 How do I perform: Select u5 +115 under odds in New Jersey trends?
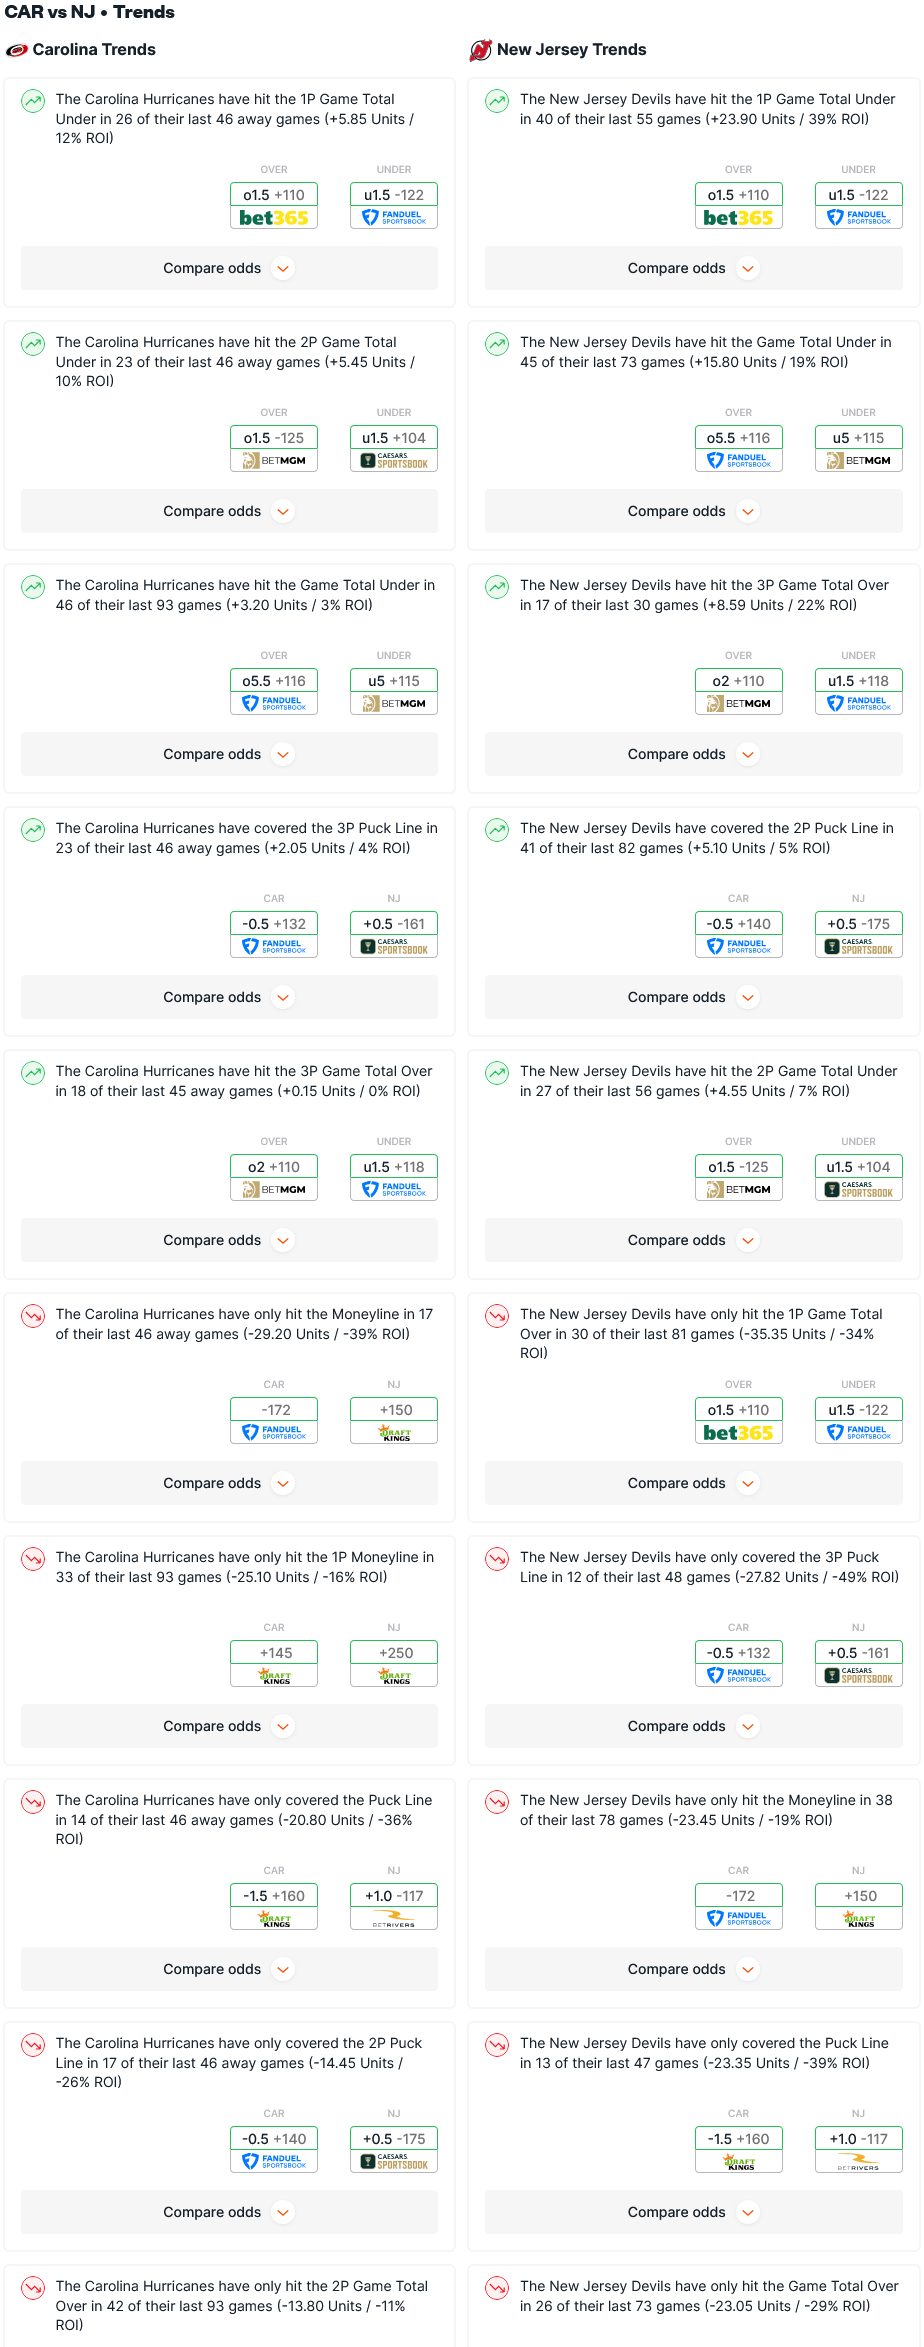[858, 438]
